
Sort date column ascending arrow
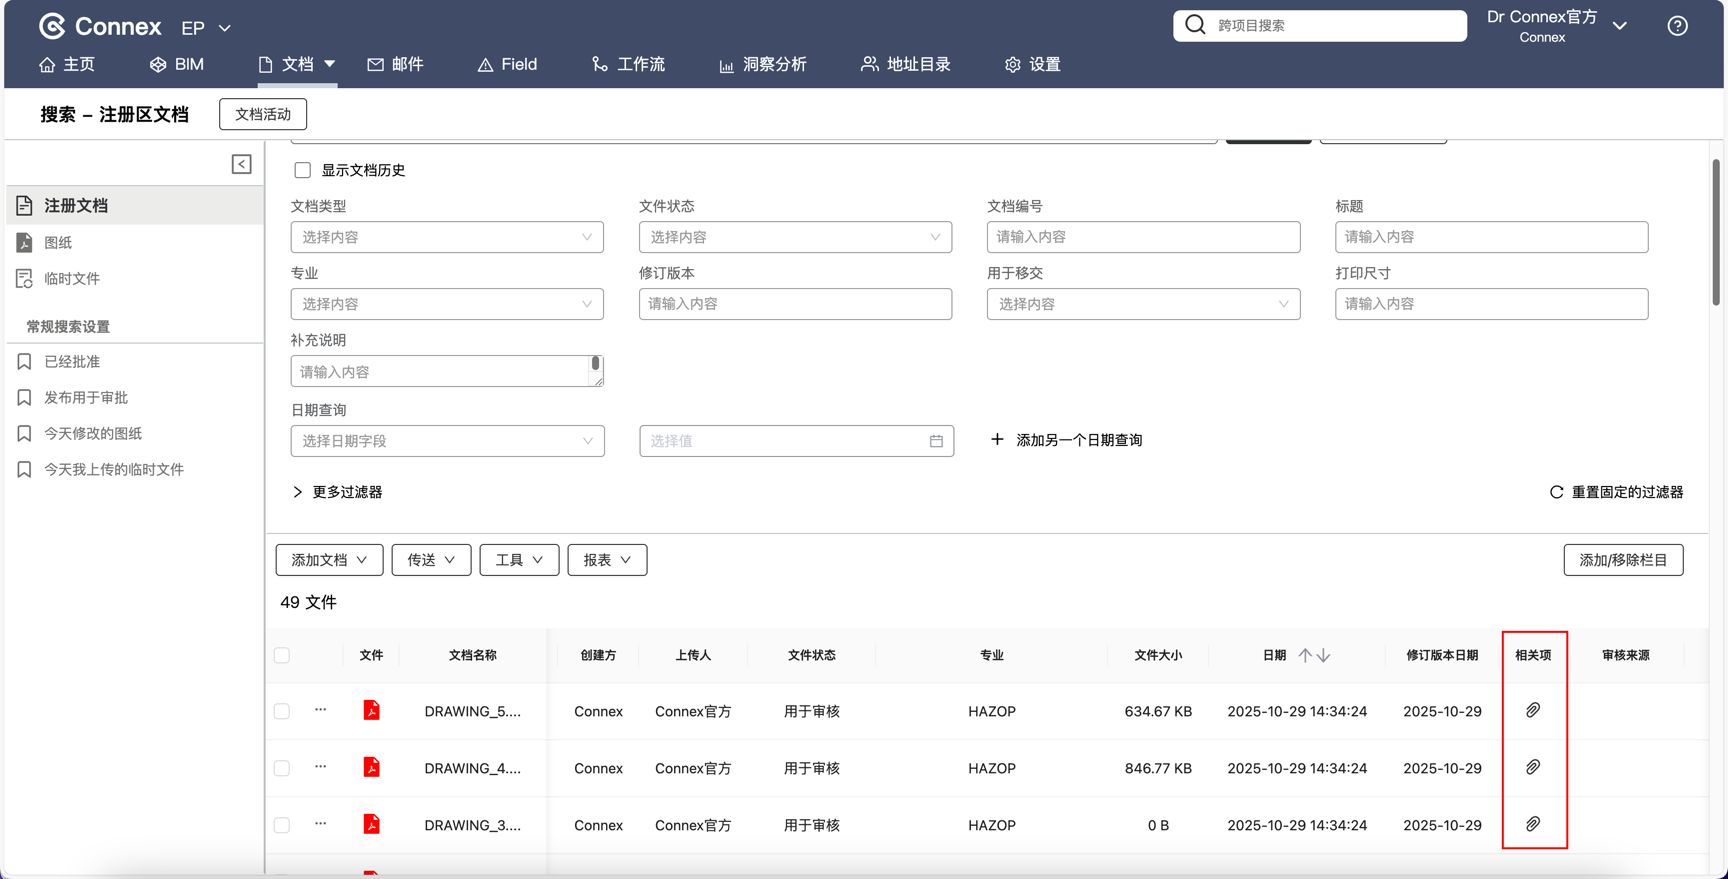(1304, 655)
